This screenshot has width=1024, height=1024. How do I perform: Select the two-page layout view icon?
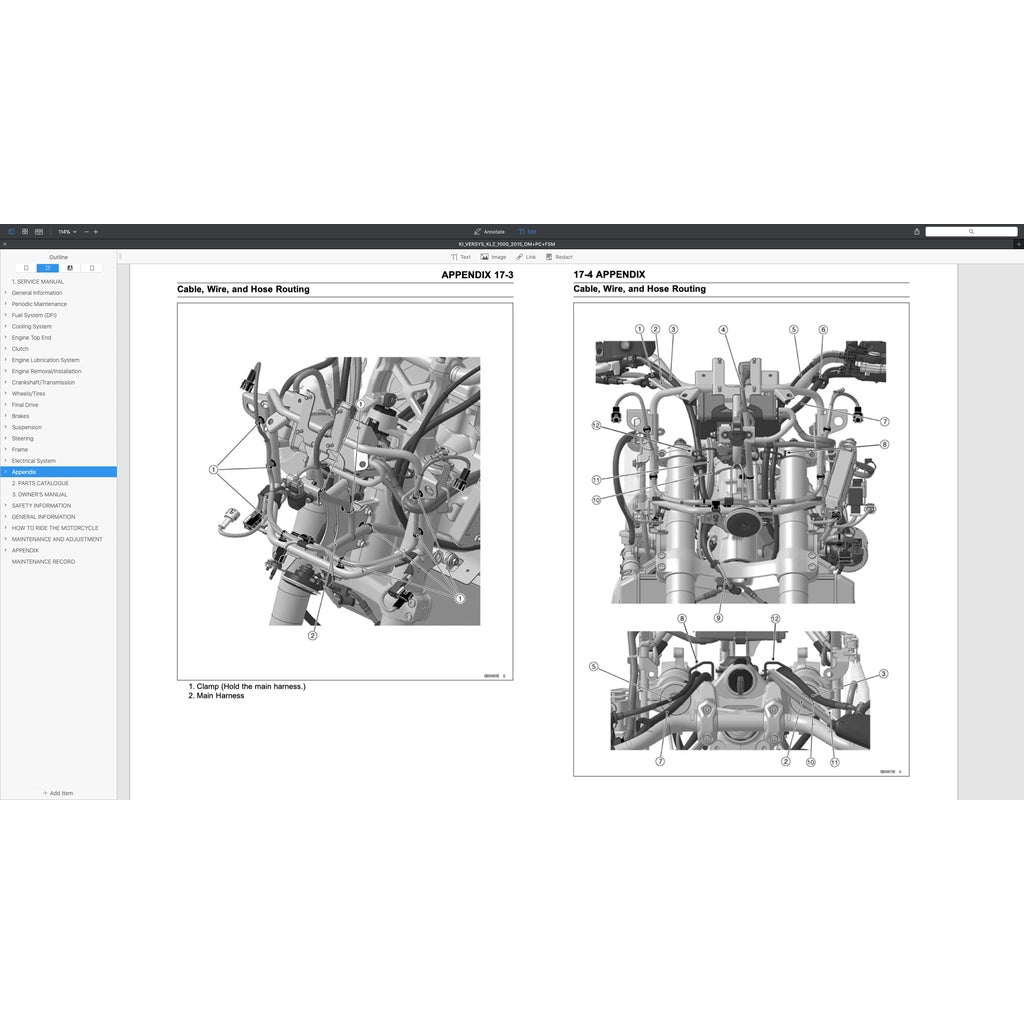point(40,231)
